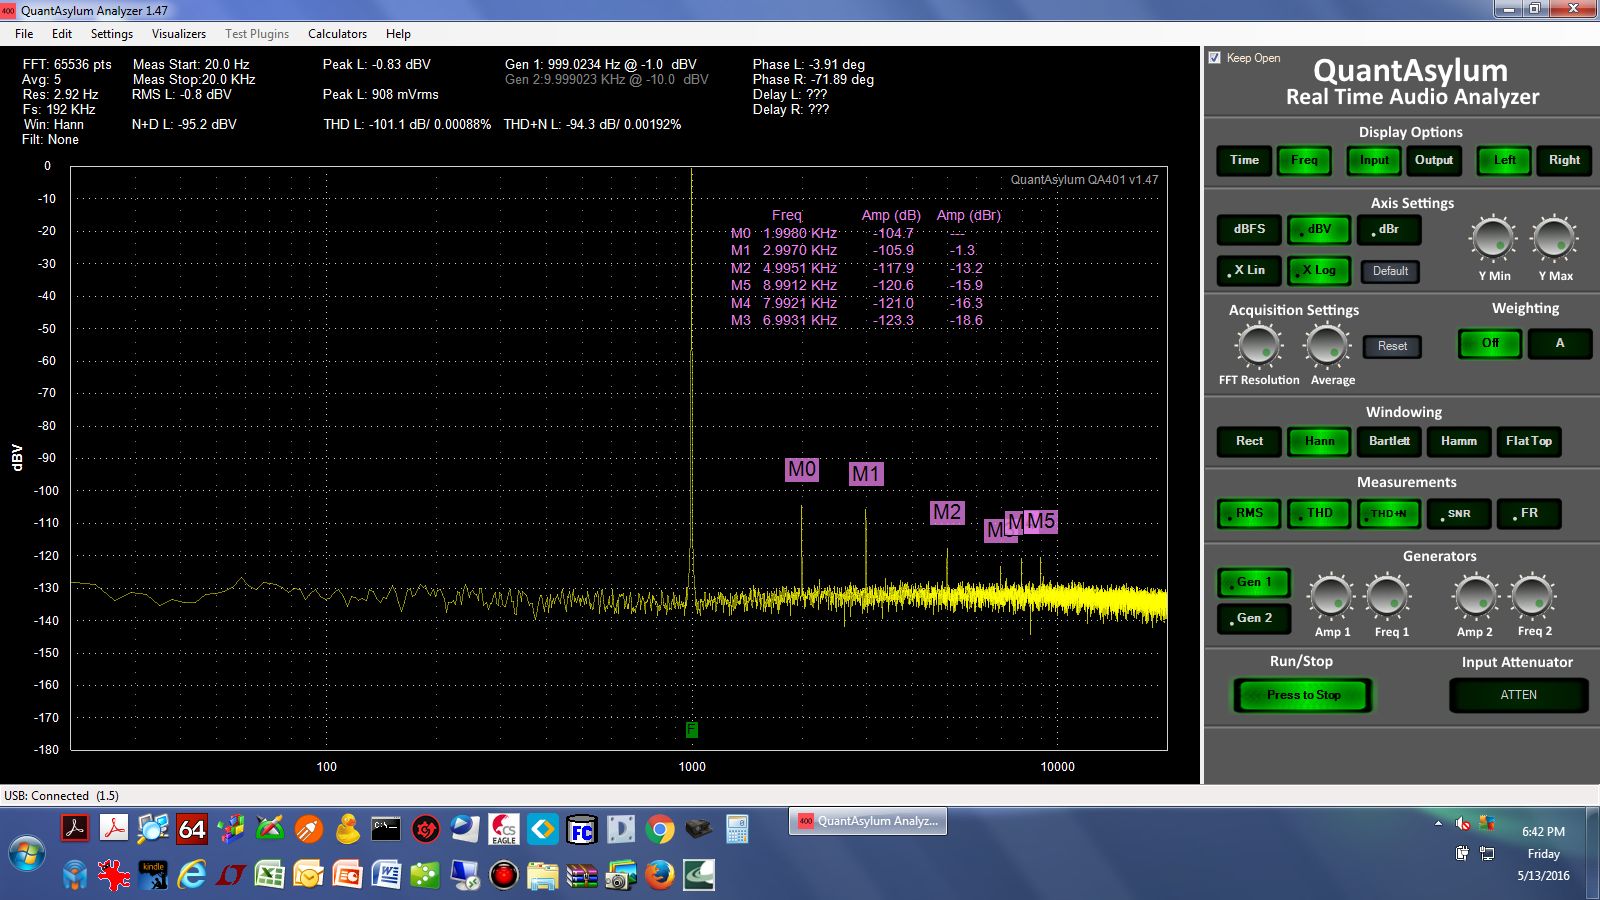
Task: Click the M0 1.9980 KHz table row
Action: pos(858,233)
